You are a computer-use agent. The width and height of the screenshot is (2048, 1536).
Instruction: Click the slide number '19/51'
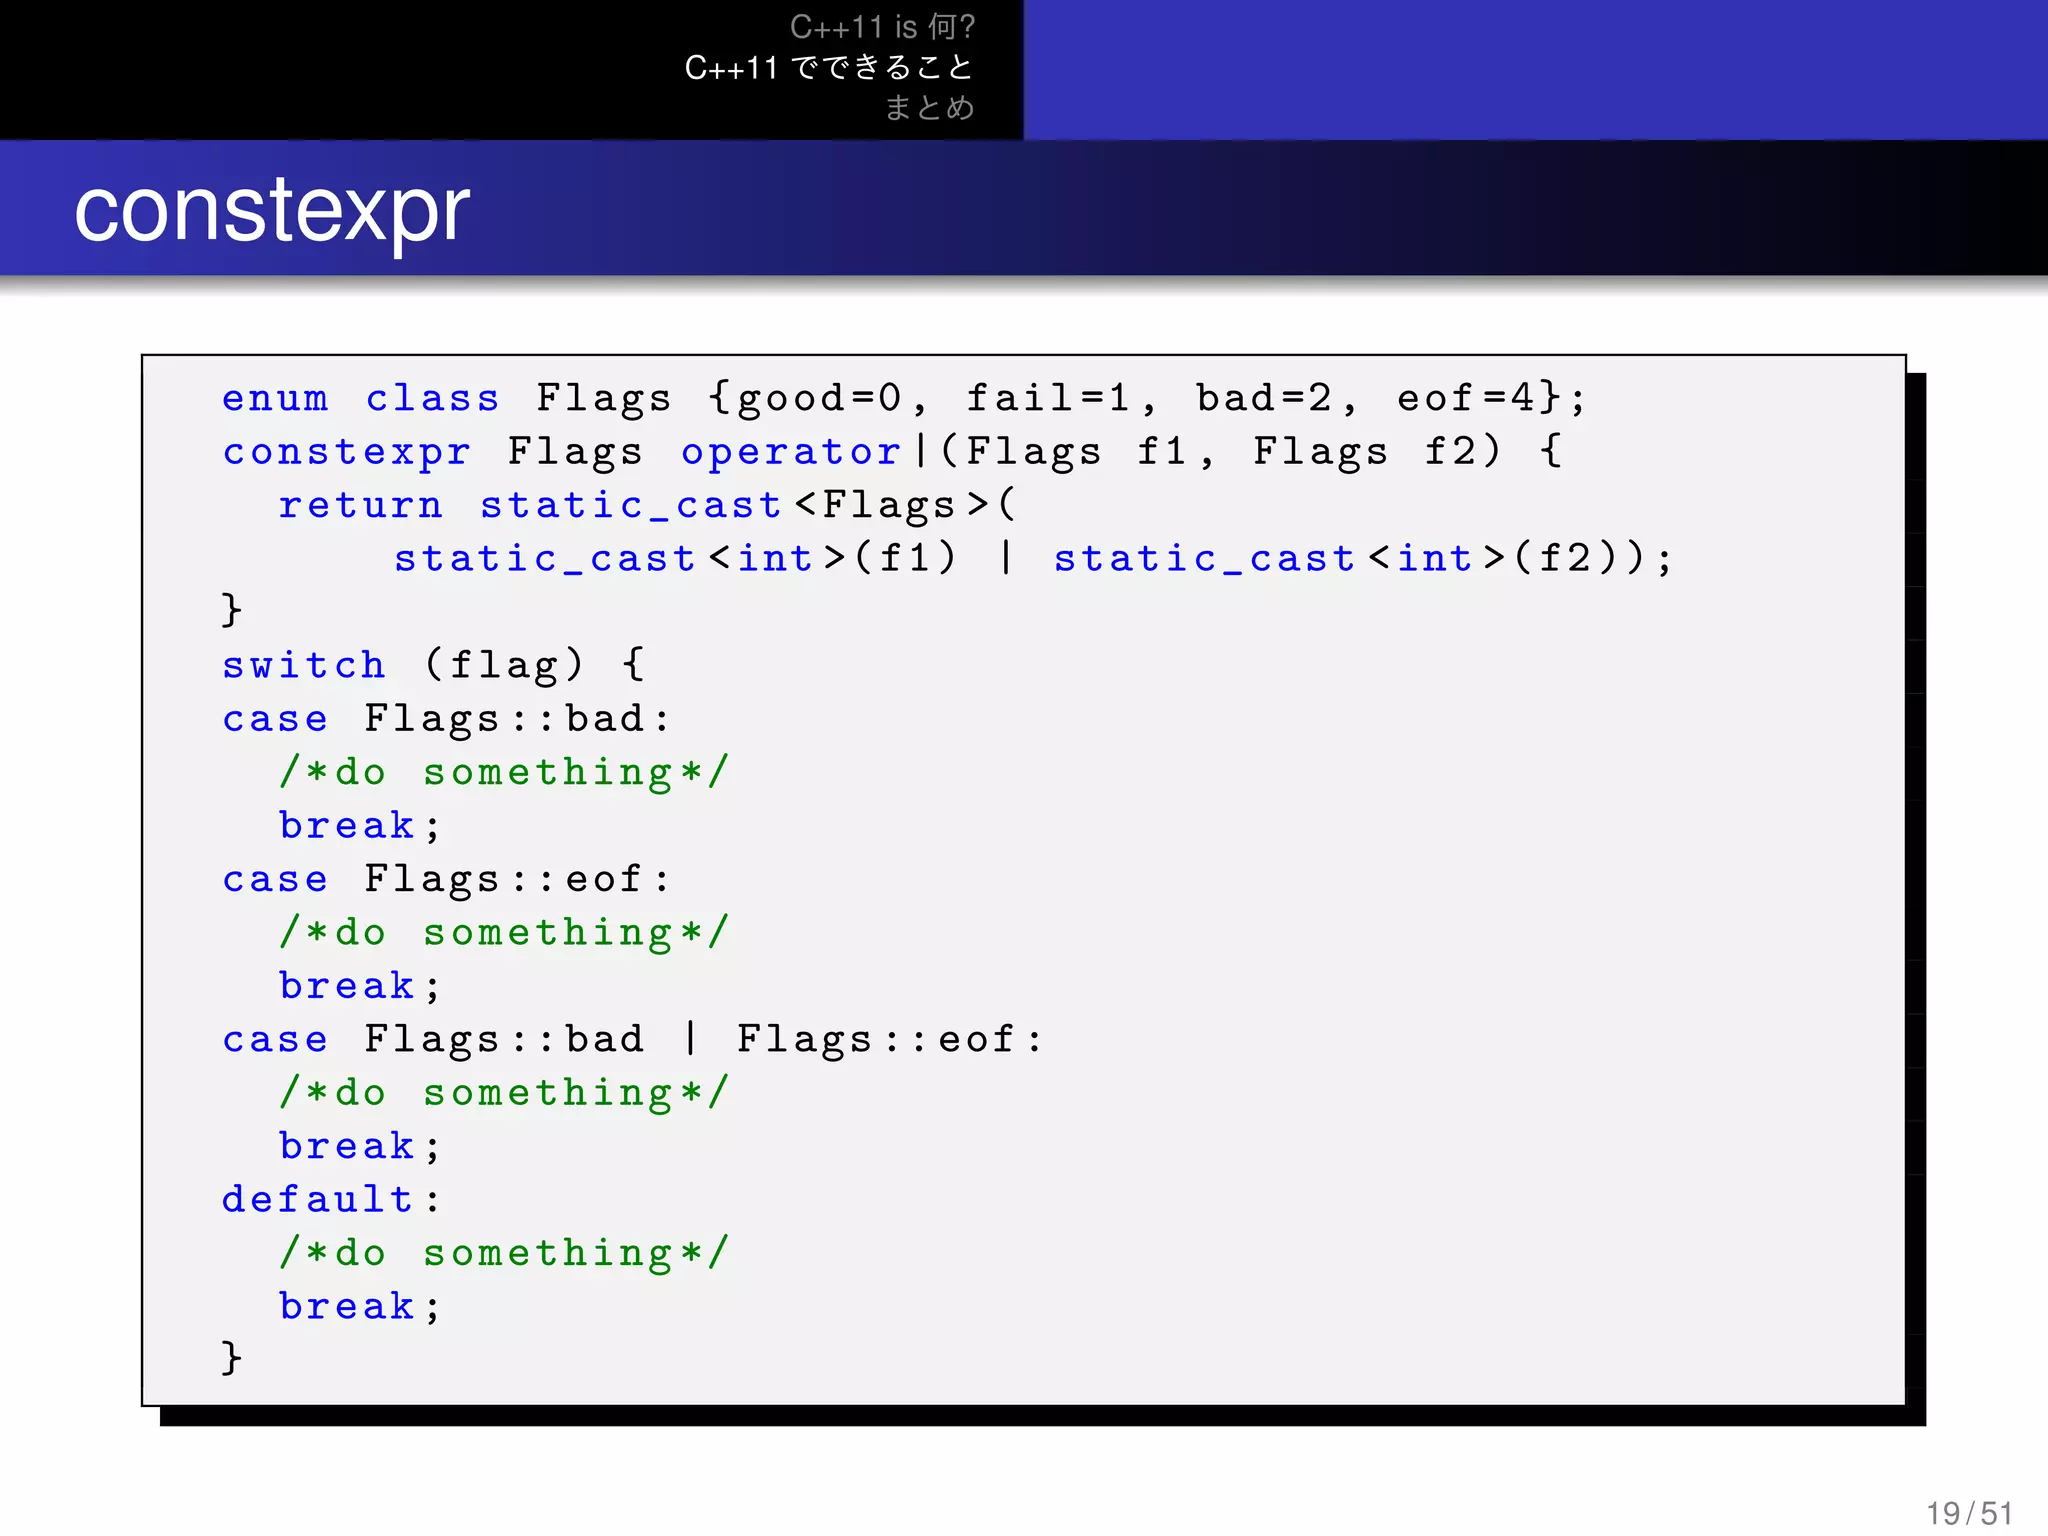[x=1969, y=1512]
